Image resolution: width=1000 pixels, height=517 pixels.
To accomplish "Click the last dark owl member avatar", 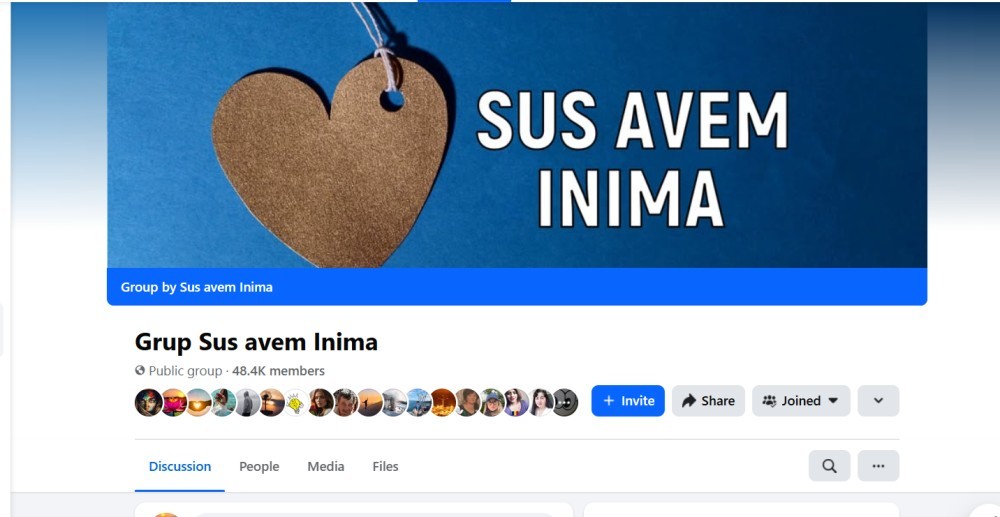I will [565, 402].
